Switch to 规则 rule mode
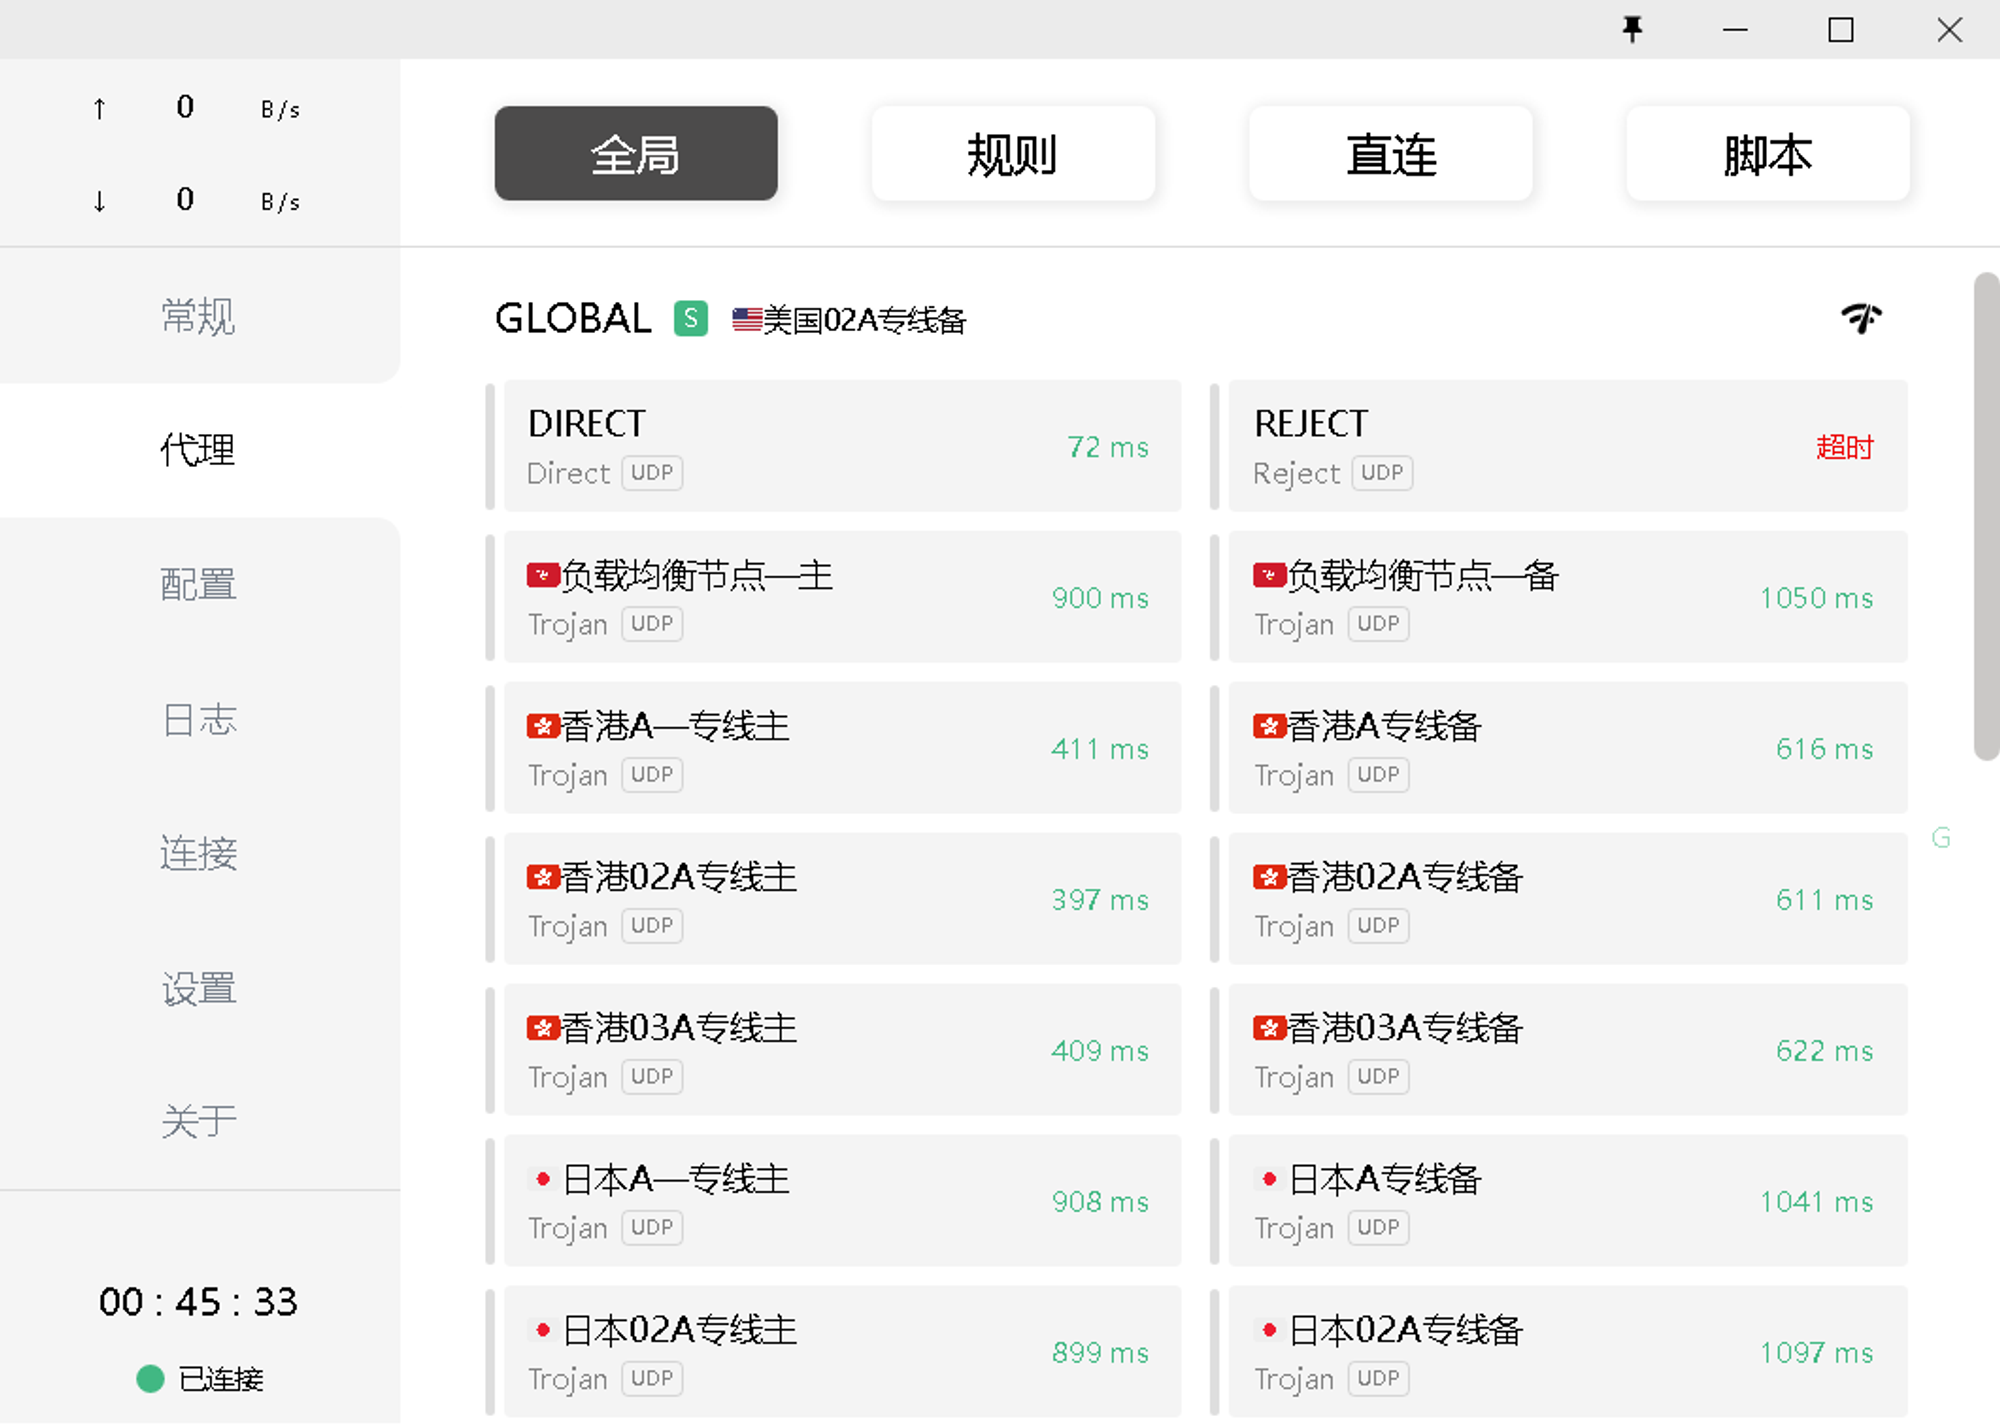 tap(1012, 154)
